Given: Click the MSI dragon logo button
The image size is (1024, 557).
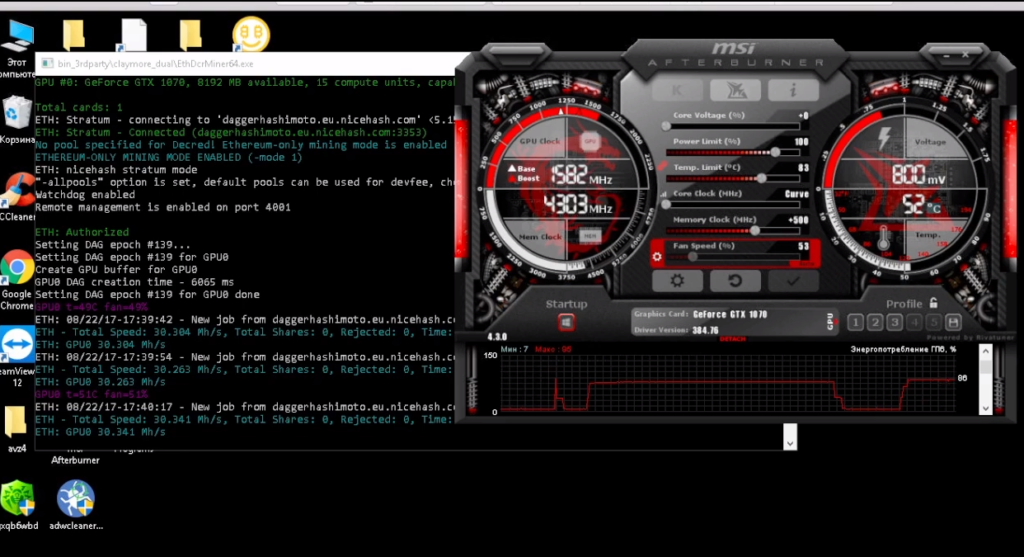Looking at the screenshot, I should pyautogui.click(x=734, y=91).
